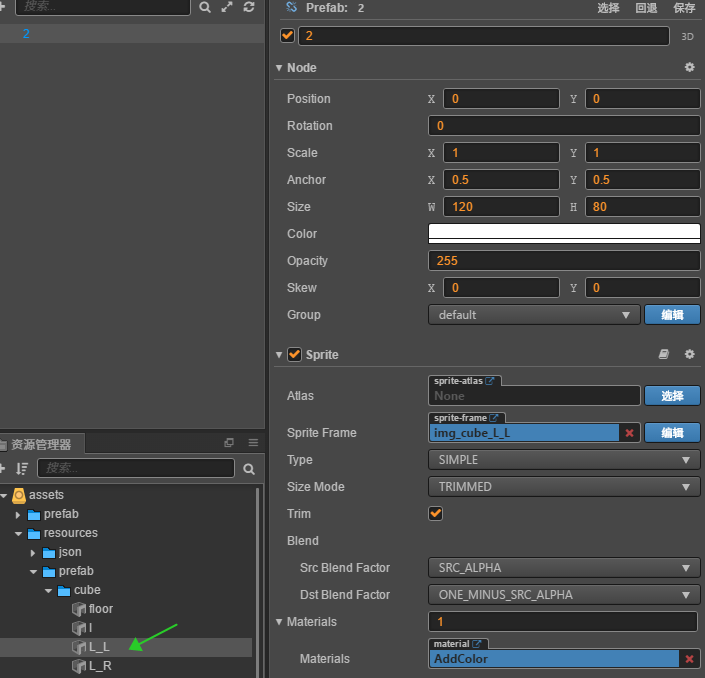
Task: Click the asset manager search magnifier
Action: pos(249,469)
